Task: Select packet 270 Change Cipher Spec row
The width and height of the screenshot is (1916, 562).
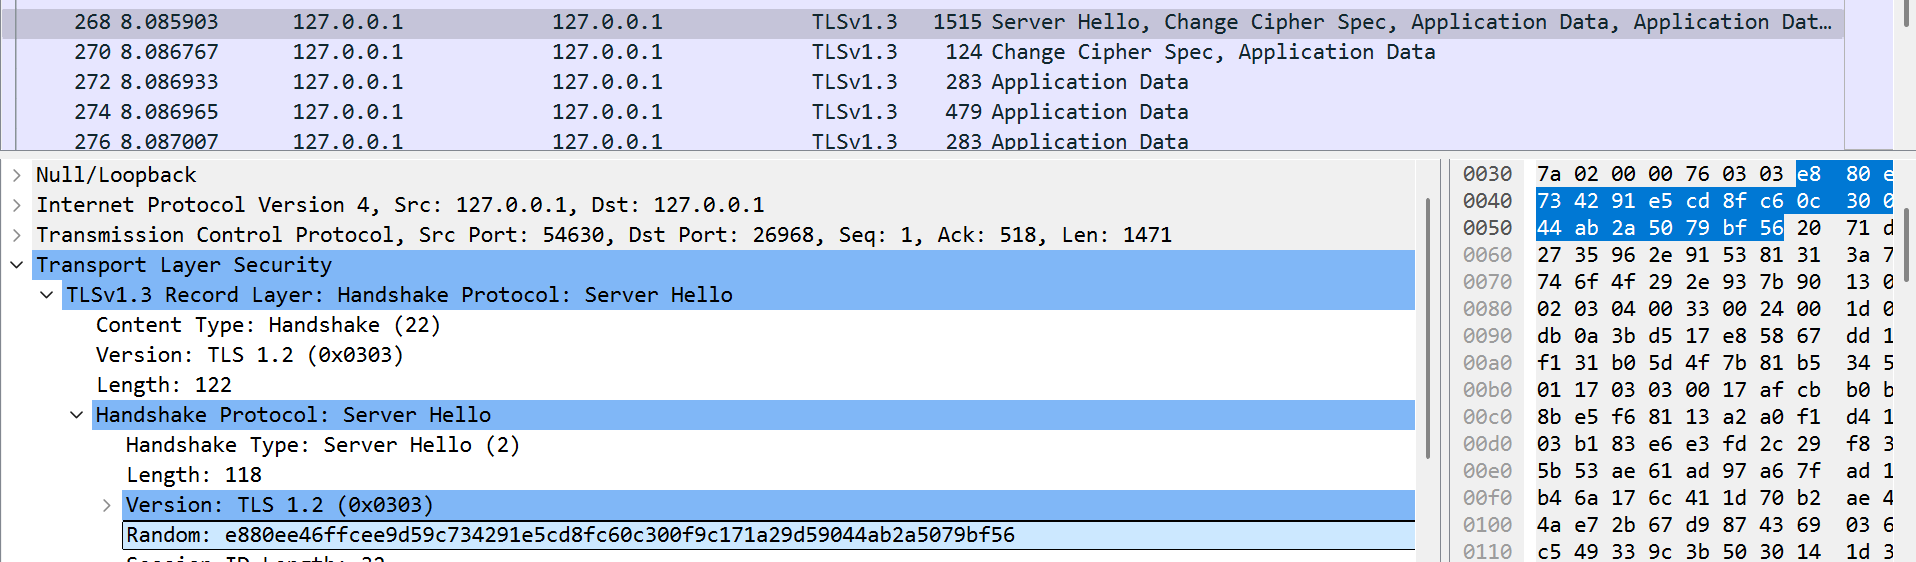Action: (x=900, y=52)
